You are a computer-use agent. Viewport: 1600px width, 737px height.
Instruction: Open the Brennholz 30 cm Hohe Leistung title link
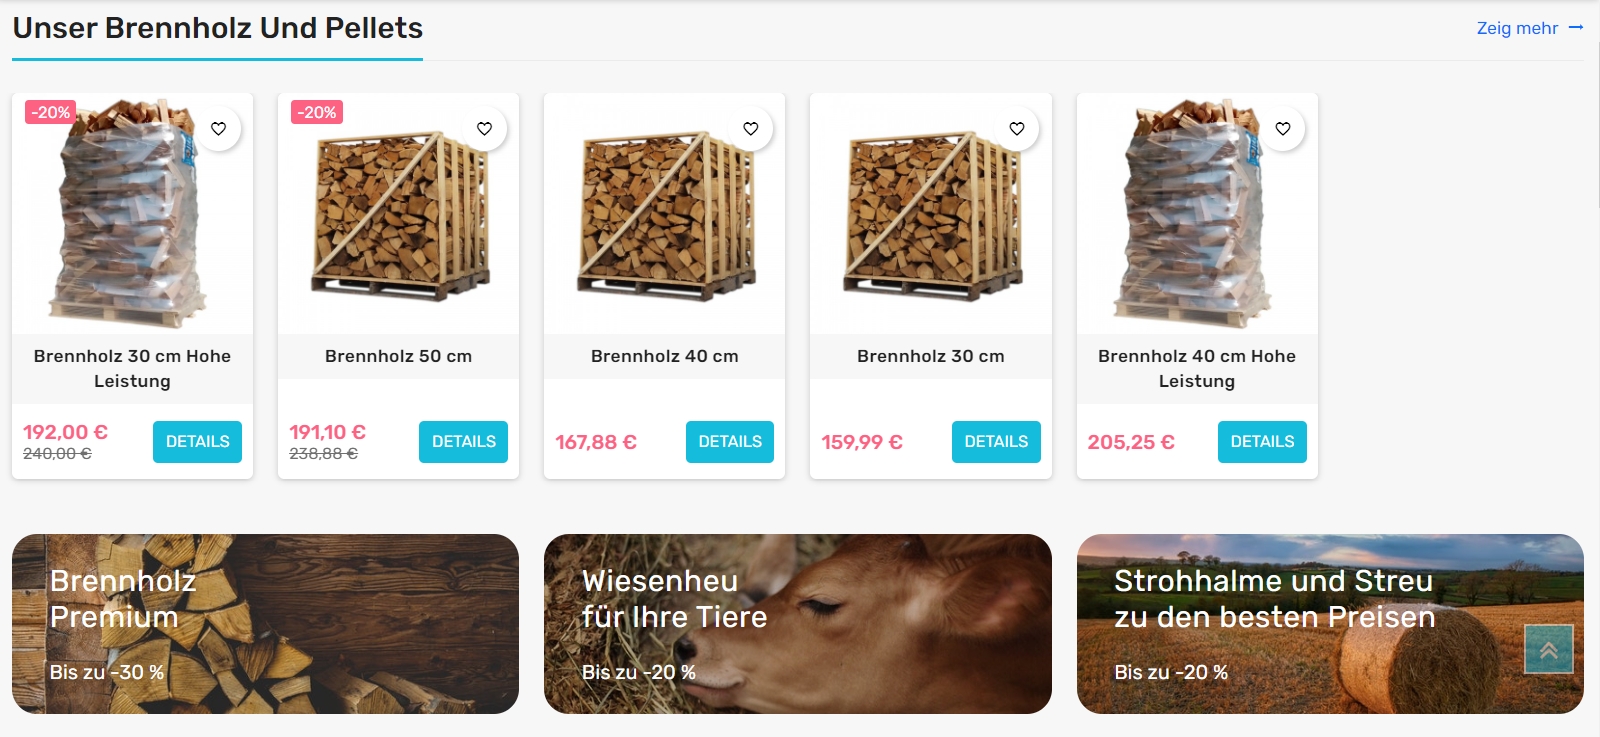point(132,368)
